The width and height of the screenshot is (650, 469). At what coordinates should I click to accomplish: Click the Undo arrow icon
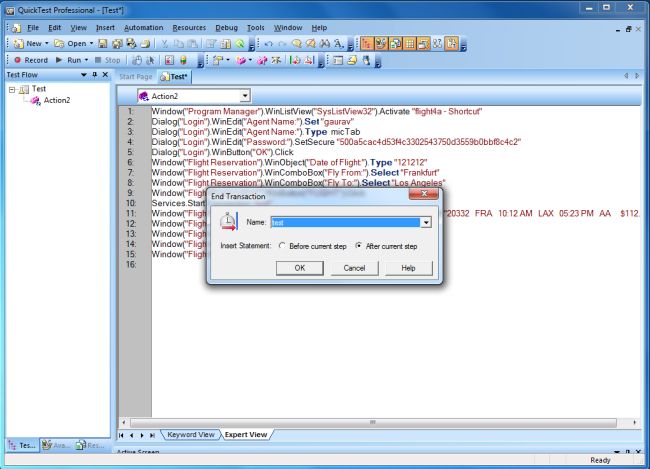click(x=269, y=44)
